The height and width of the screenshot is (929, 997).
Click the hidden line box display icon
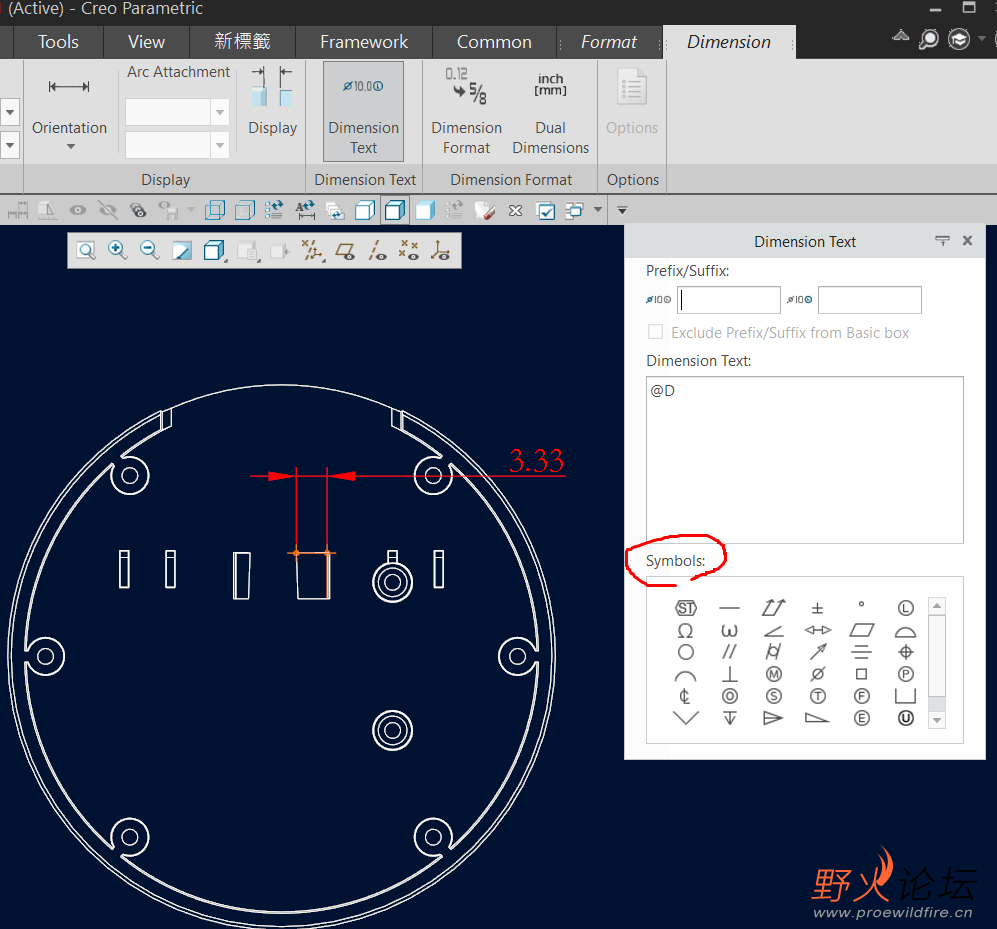[245, 210]
